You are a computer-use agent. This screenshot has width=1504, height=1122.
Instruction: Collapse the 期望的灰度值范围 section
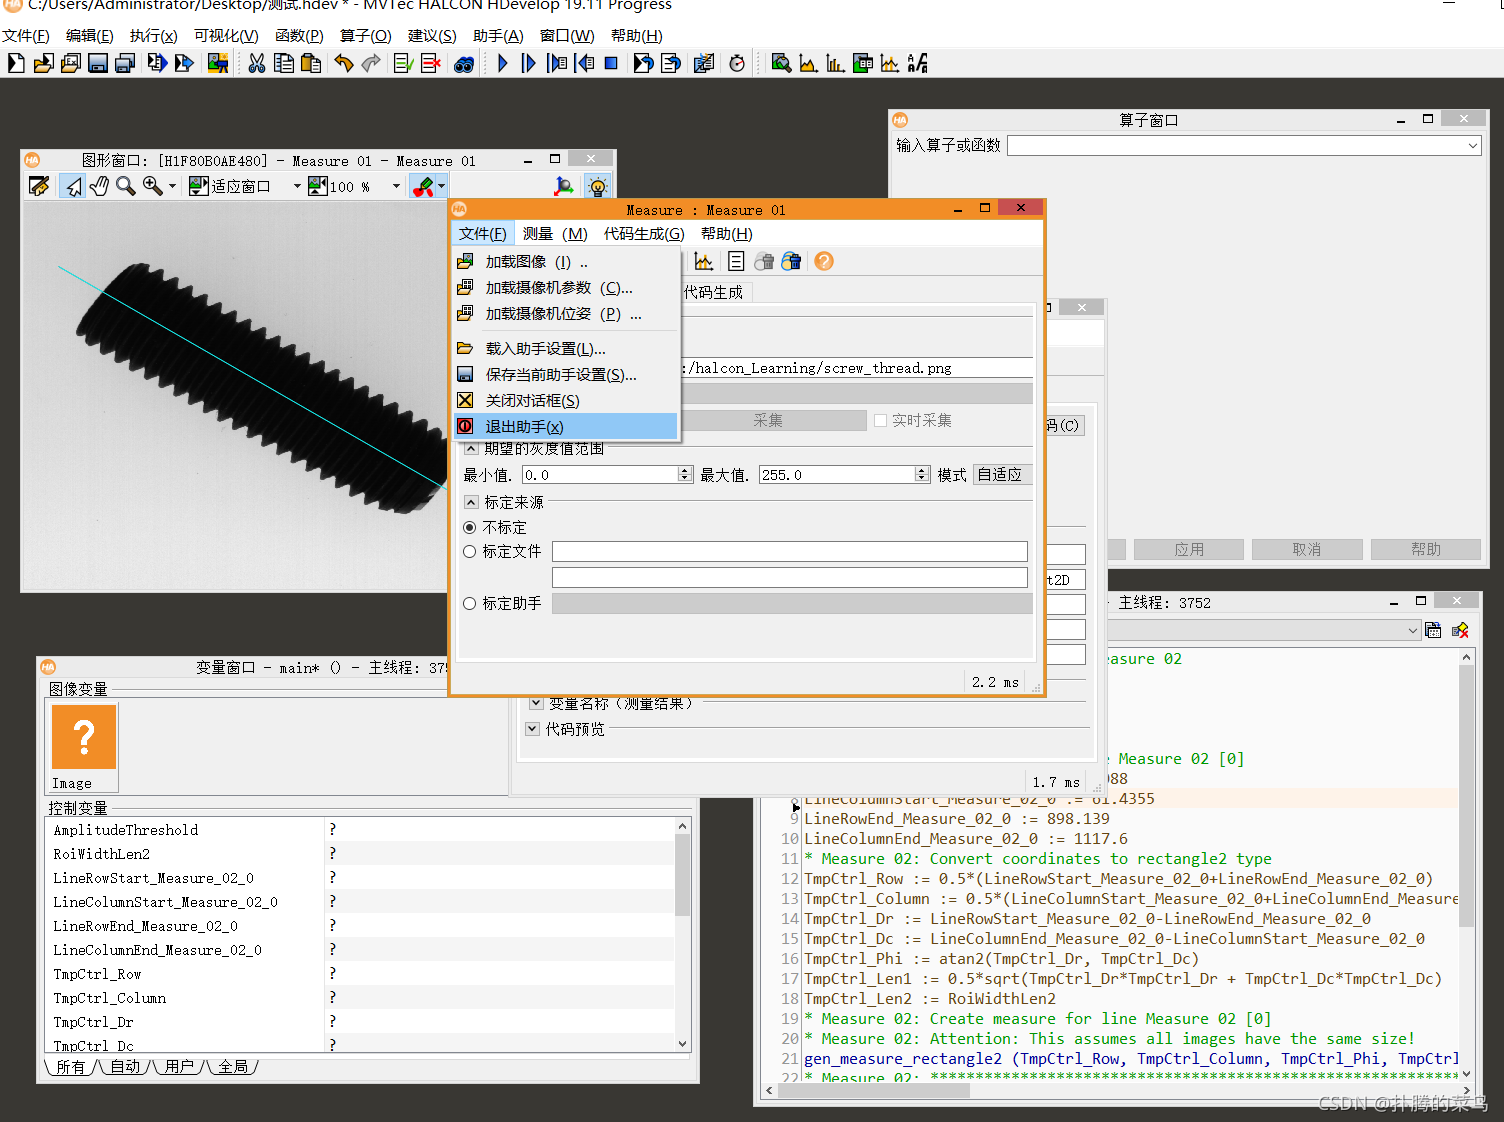pos(471,449)
